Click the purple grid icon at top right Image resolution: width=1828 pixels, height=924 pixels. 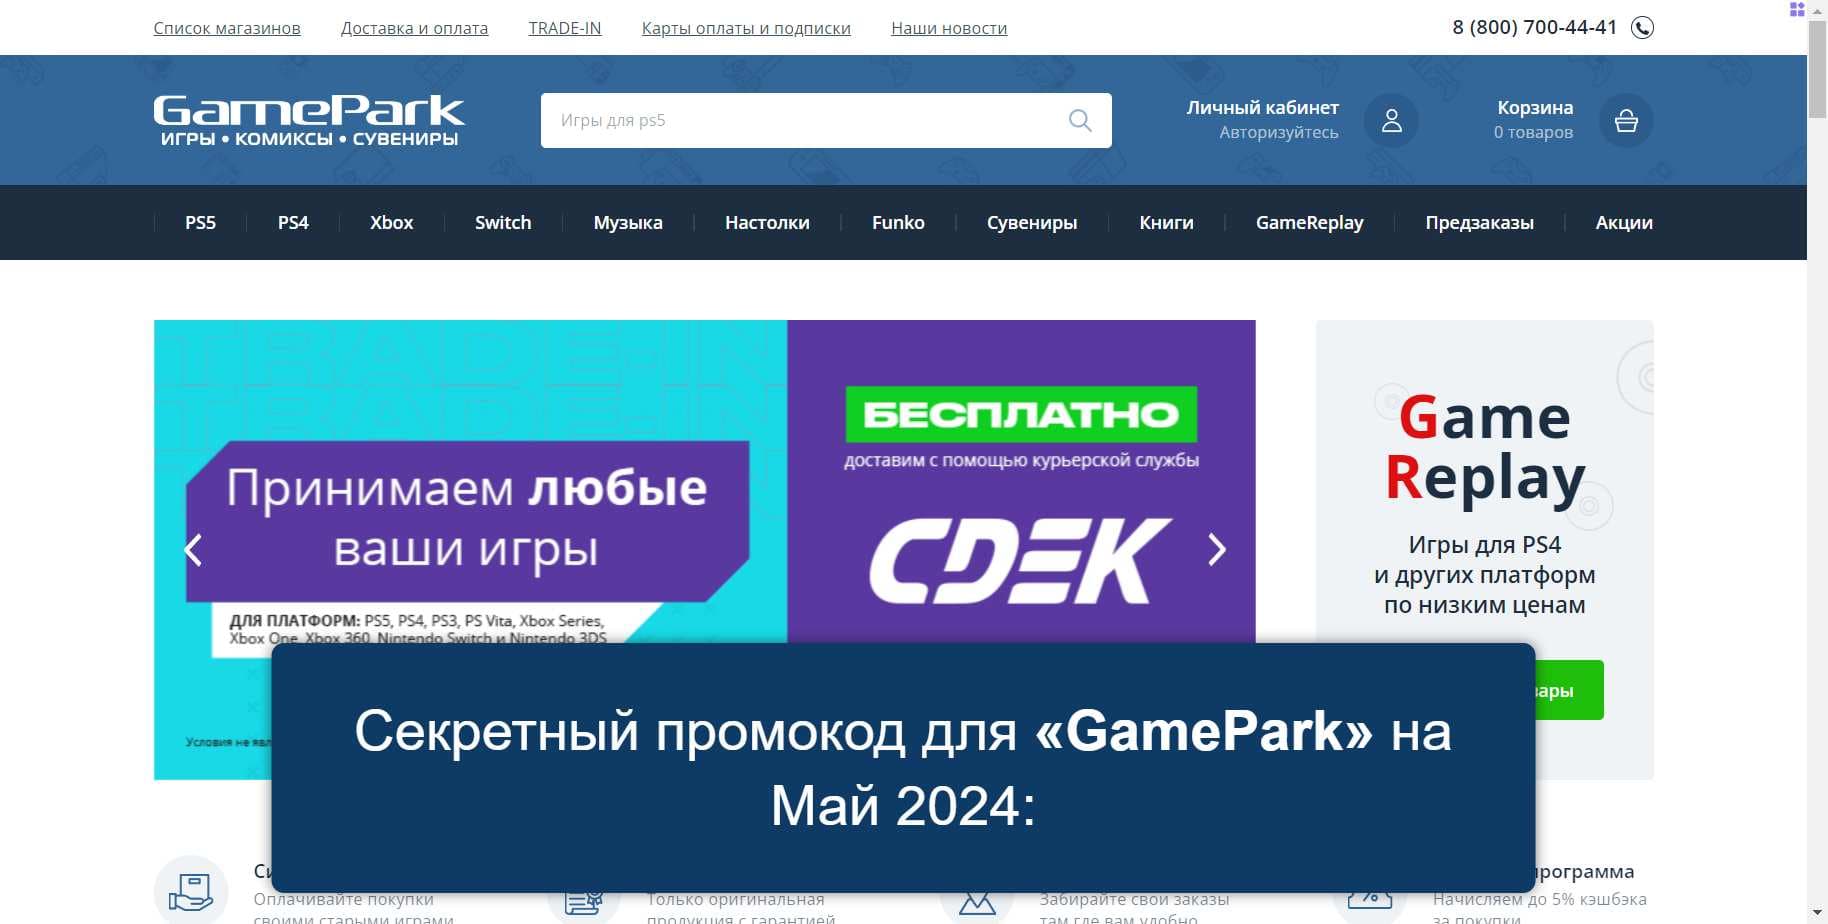point(1796,10)
